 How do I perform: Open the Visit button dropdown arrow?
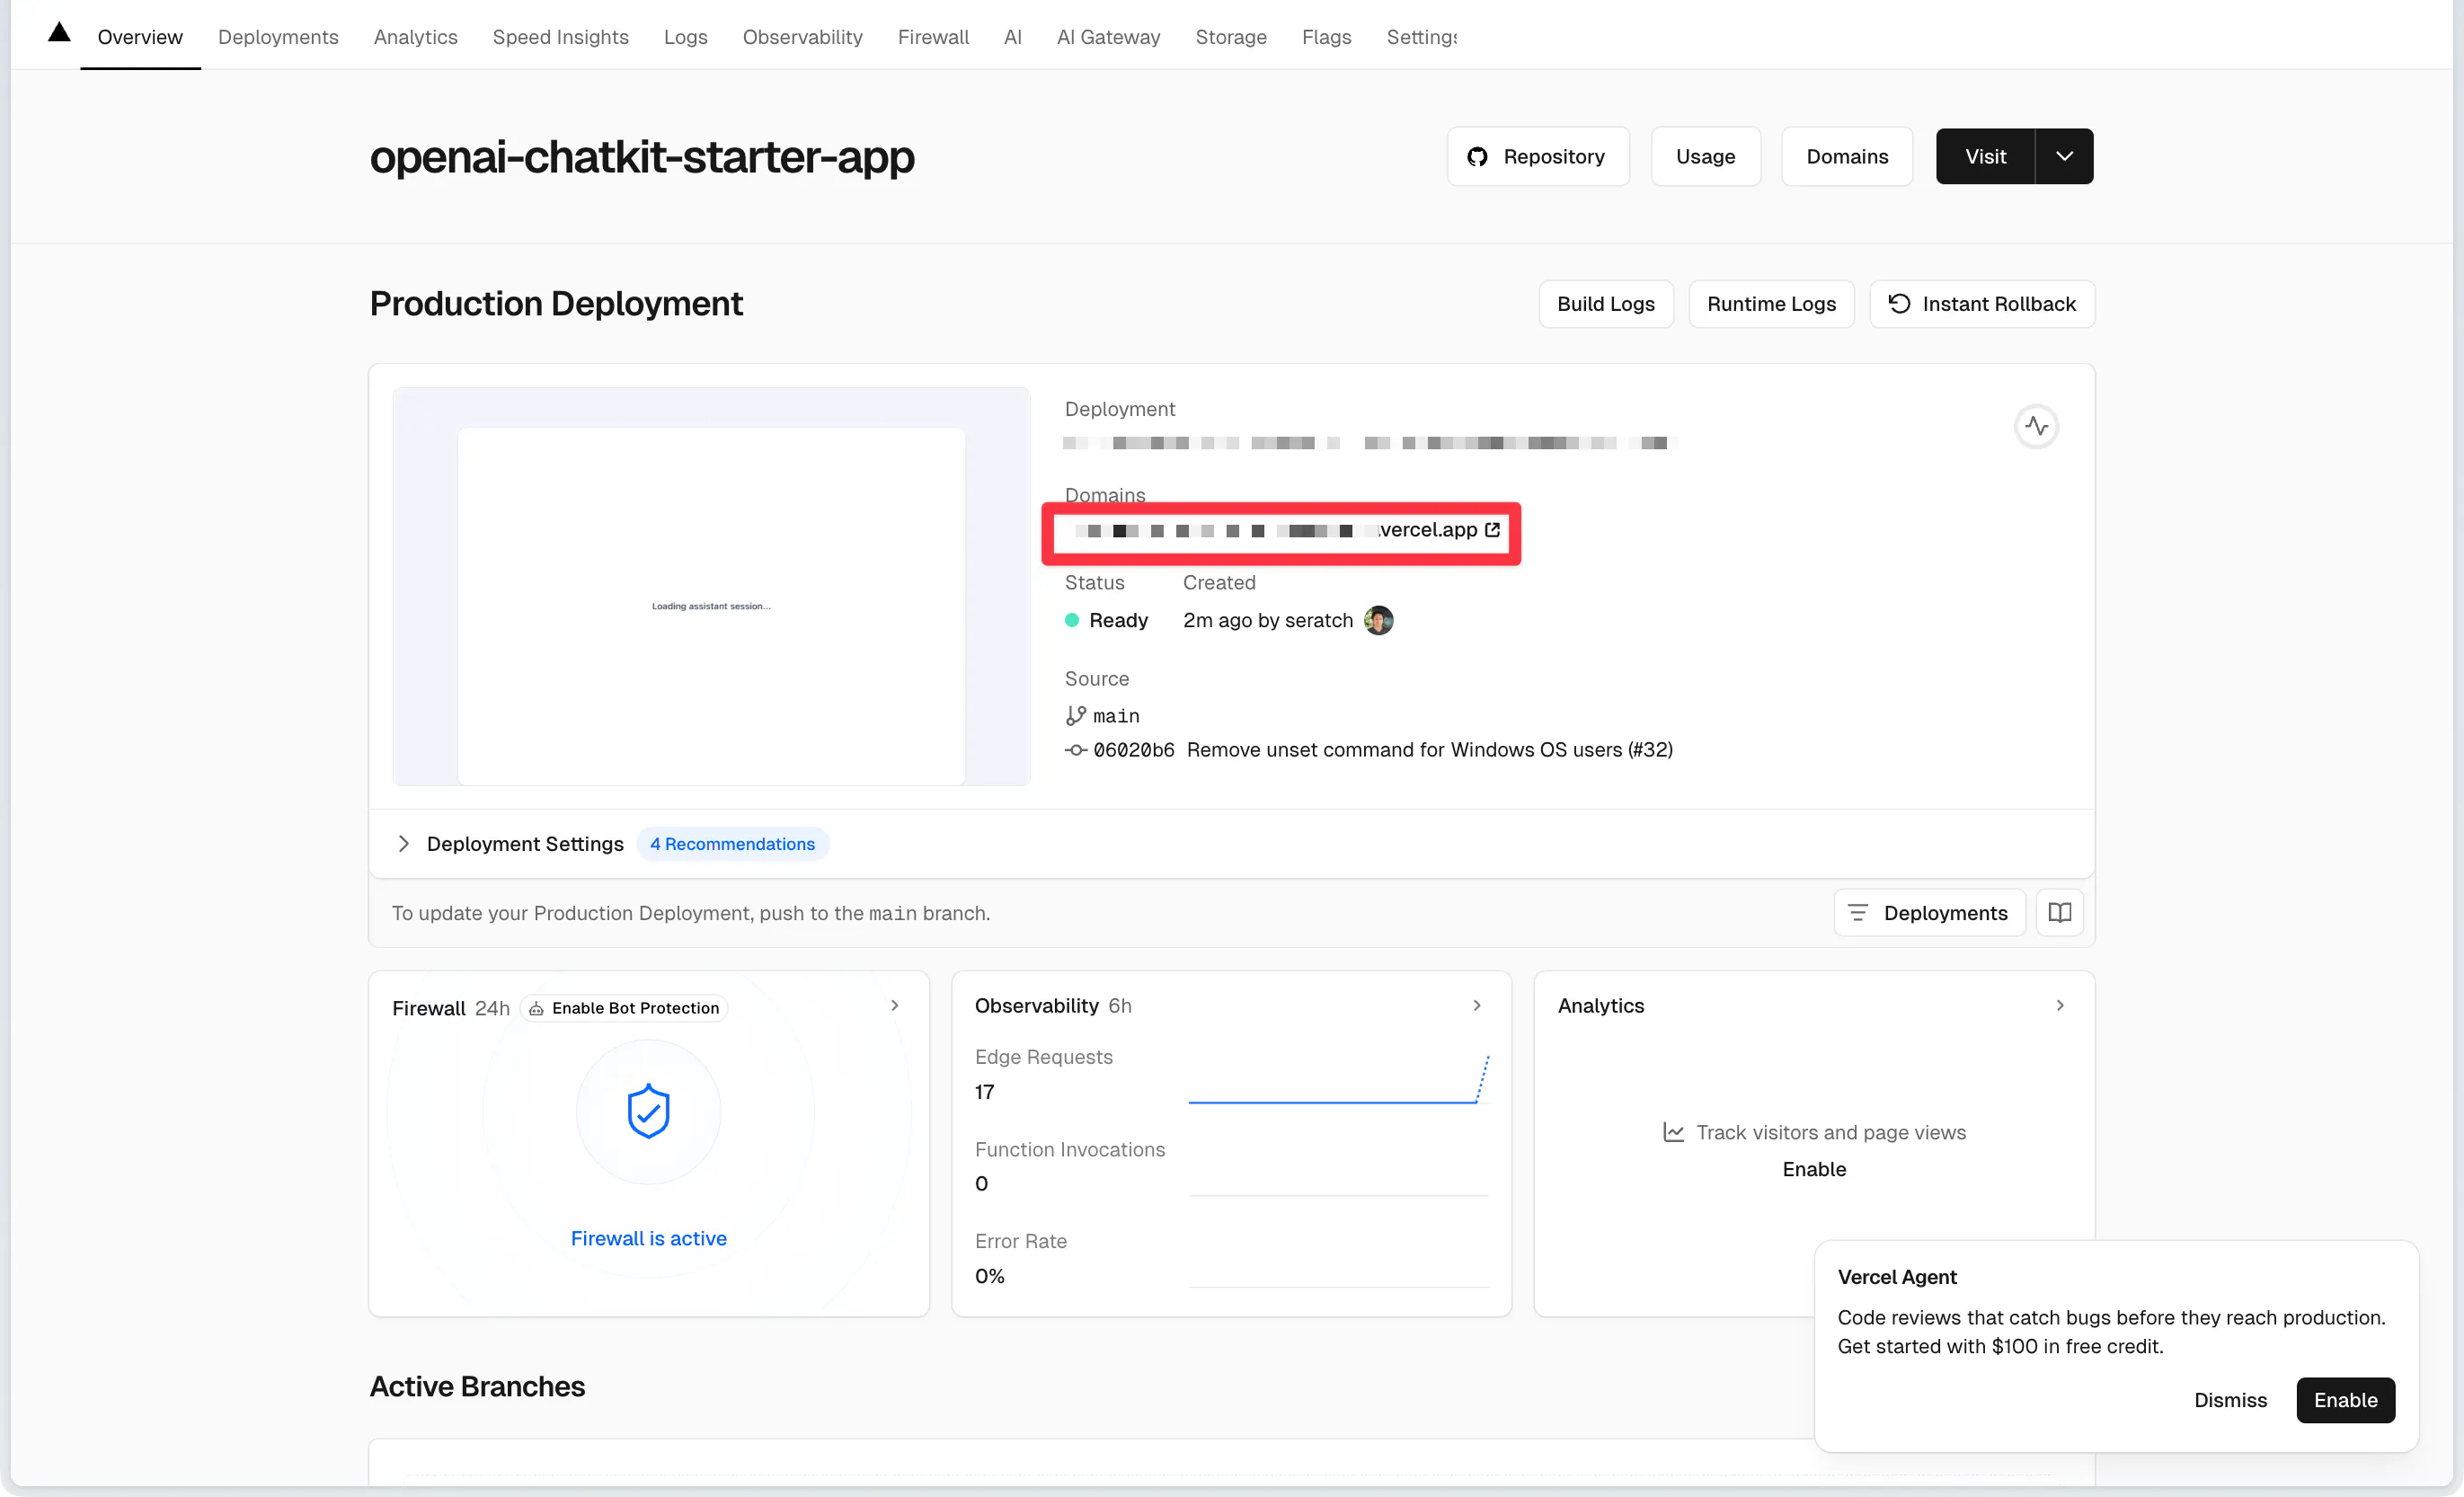point(2064,157)
